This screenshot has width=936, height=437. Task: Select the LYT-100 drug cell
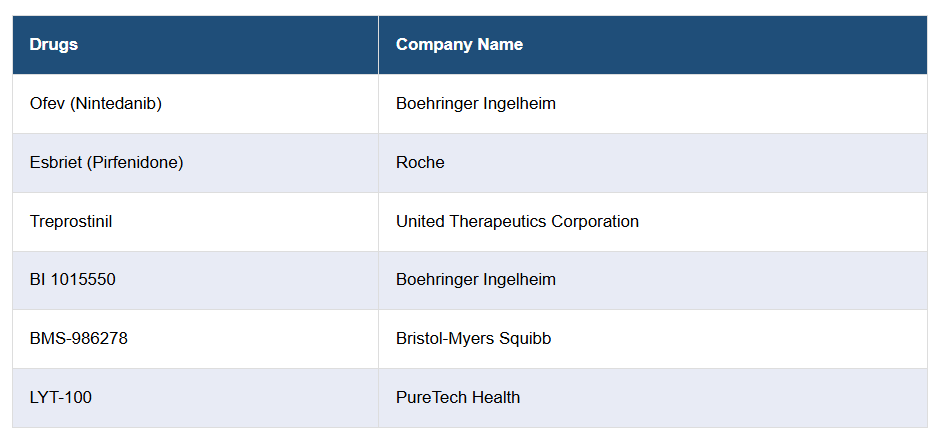pos(61,397)
